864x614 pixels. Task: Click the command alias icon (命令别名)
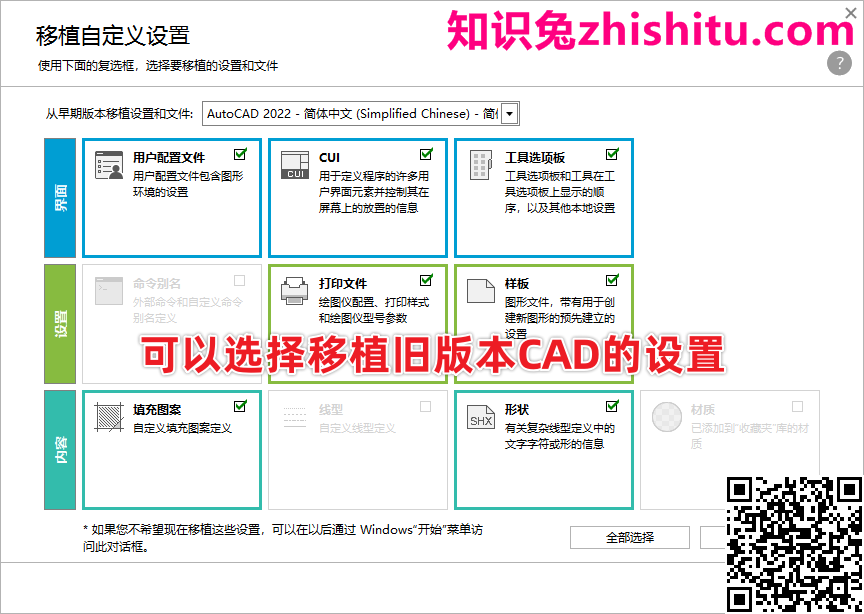(x=109, y=292)
